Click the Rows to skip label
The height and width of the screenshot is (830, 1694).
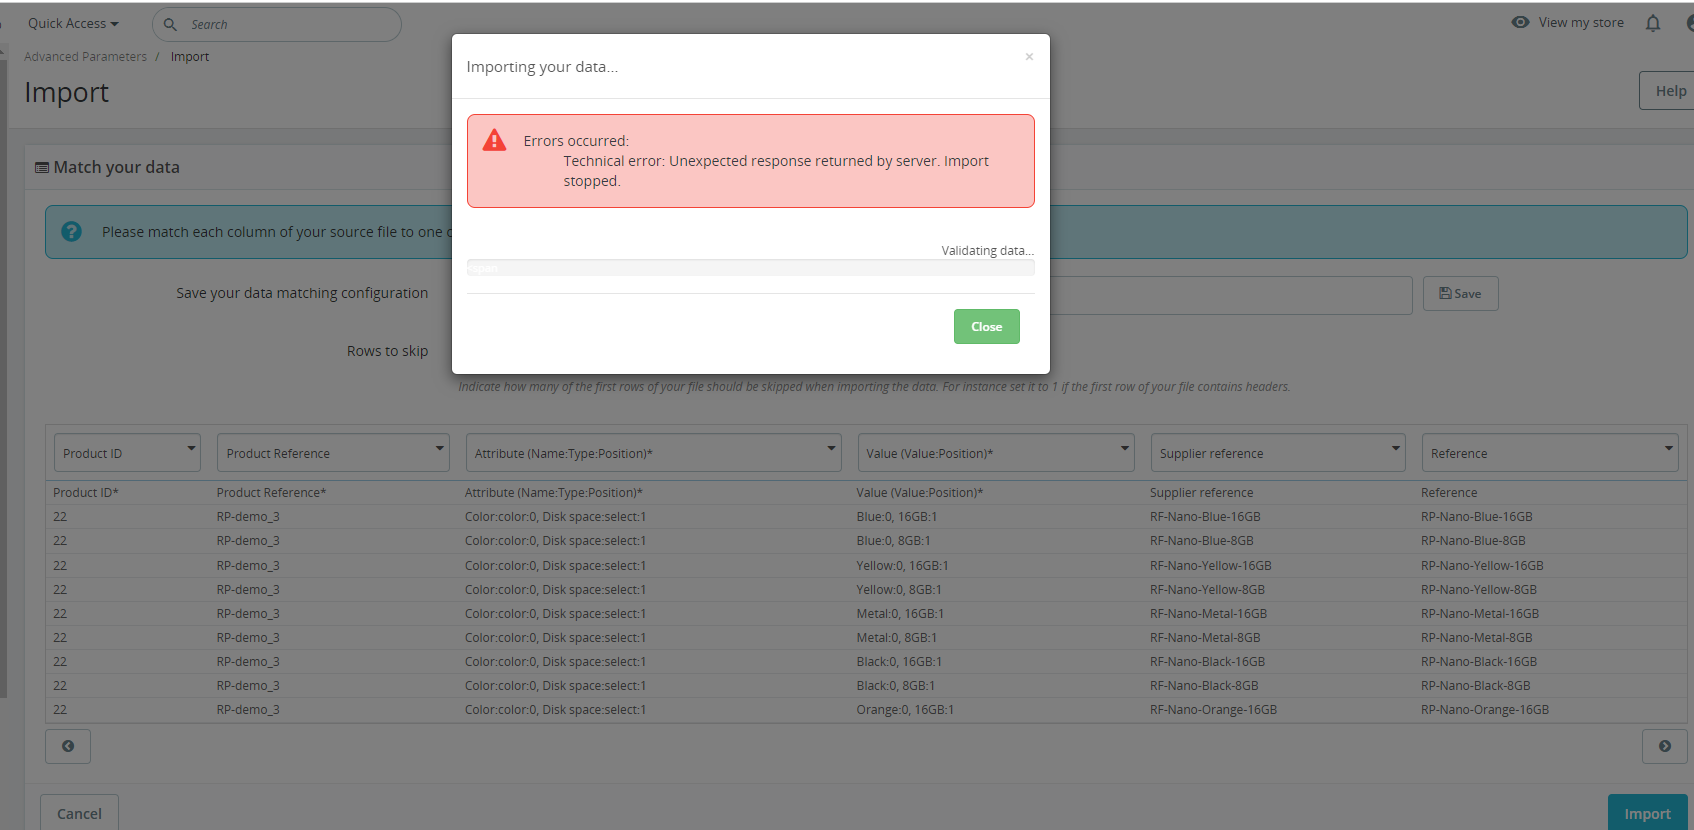[x=387, y=351]
